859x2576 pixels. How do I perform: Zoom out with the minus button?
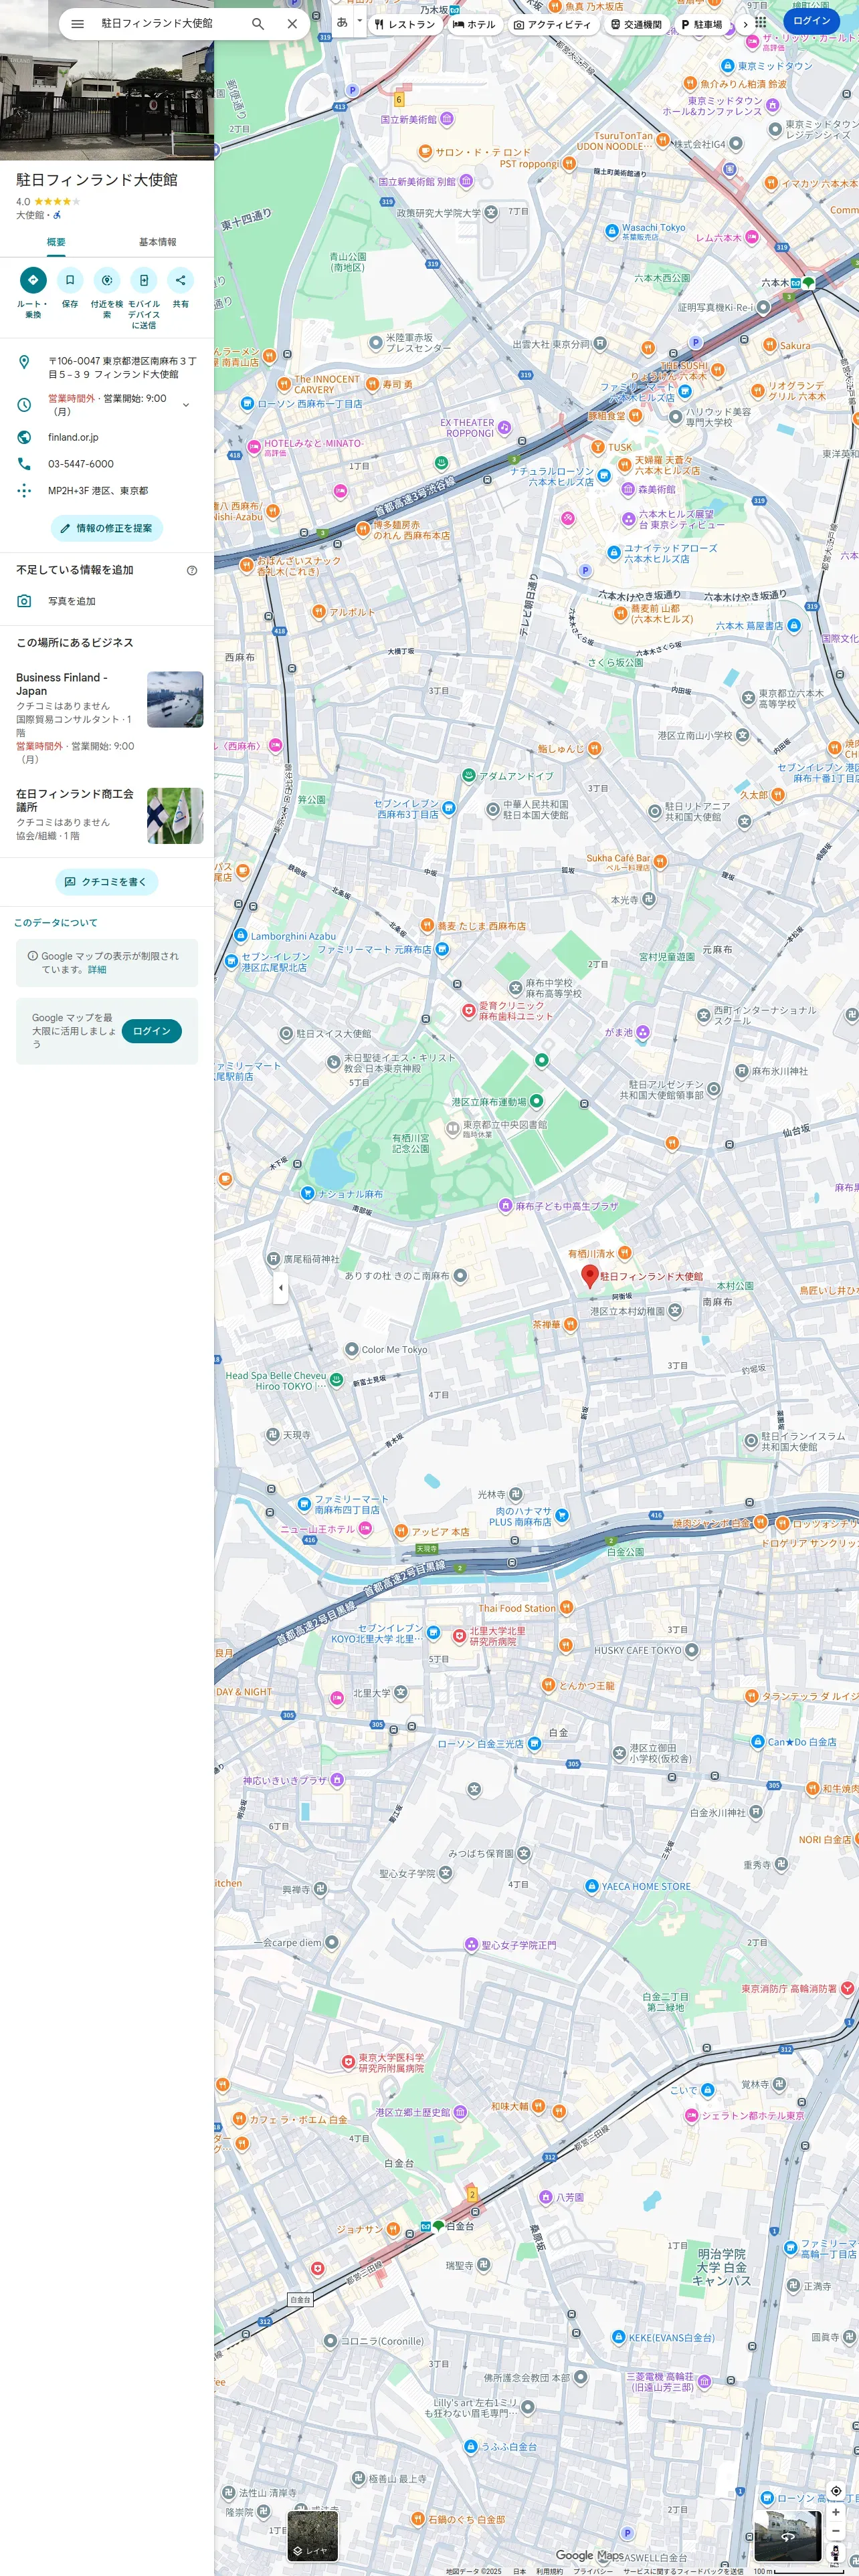(836, 2531)
